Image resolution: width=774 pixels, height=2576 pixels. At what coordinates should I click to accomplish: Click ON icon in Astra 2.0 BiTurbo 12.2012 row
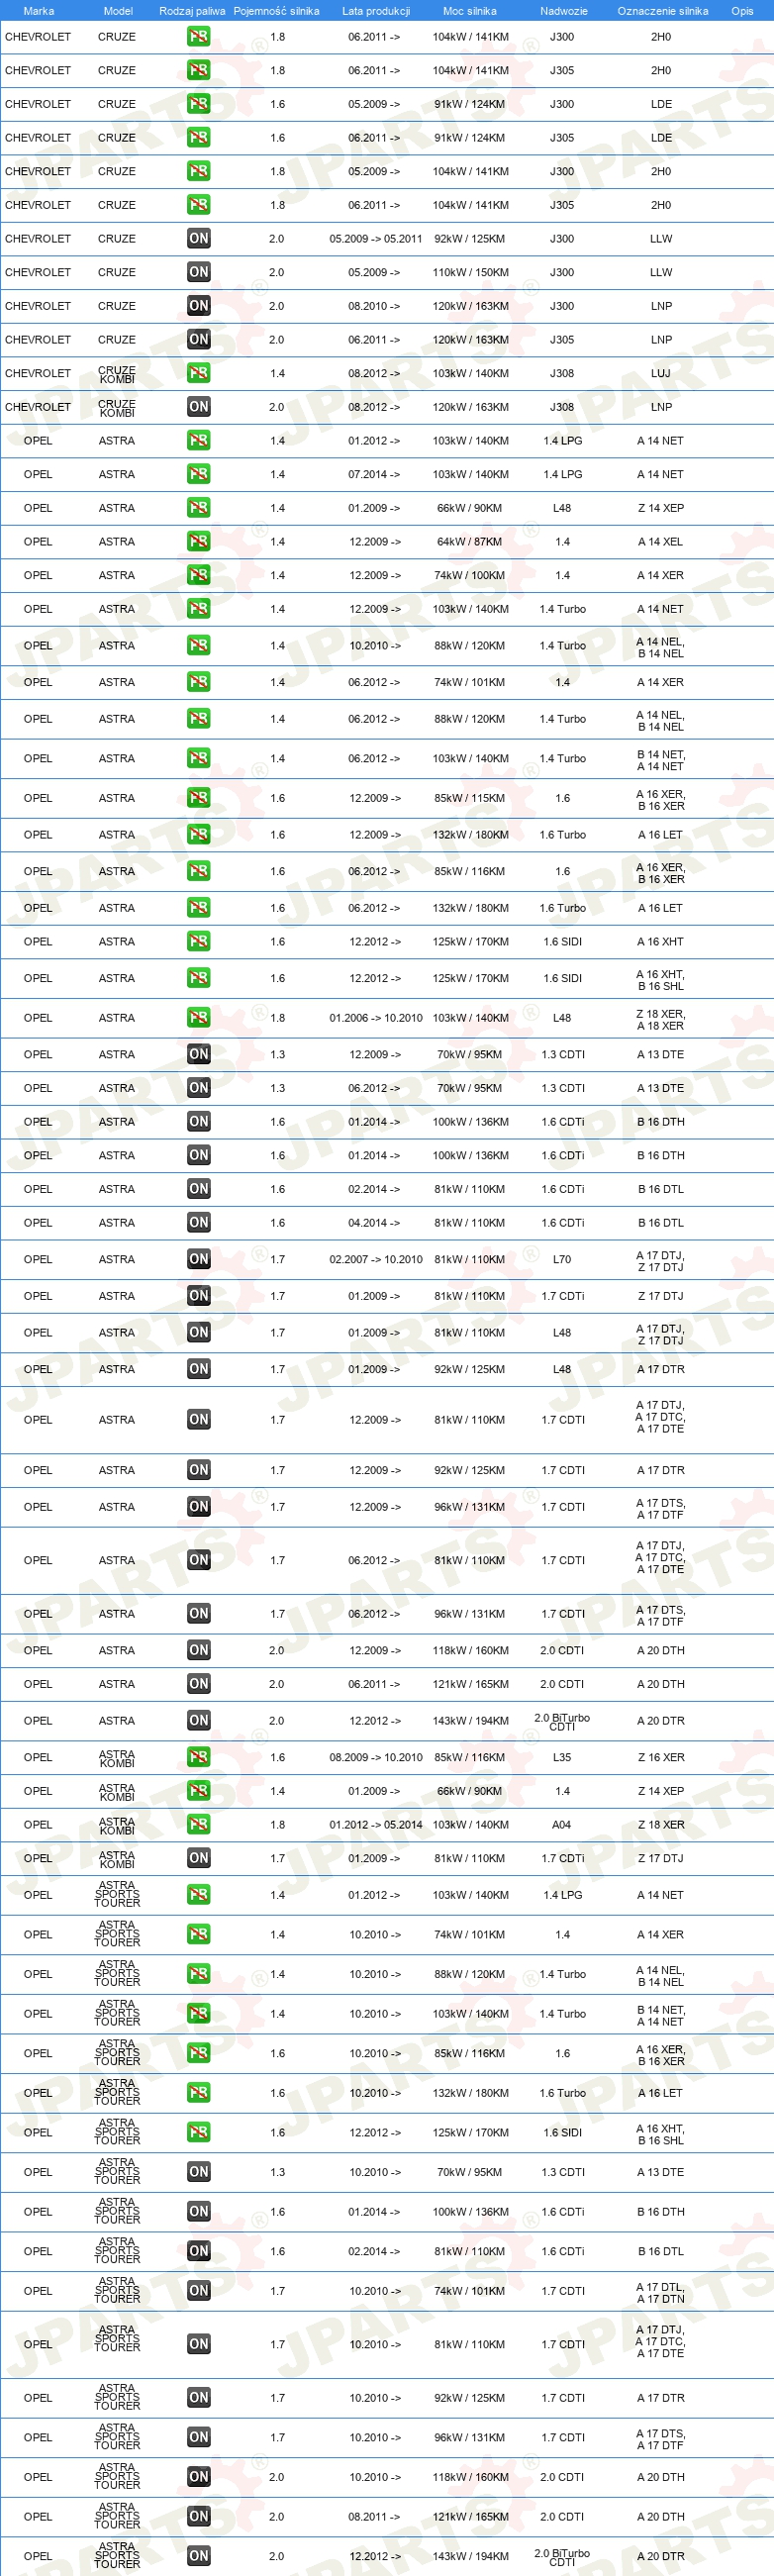(199, 1721)
